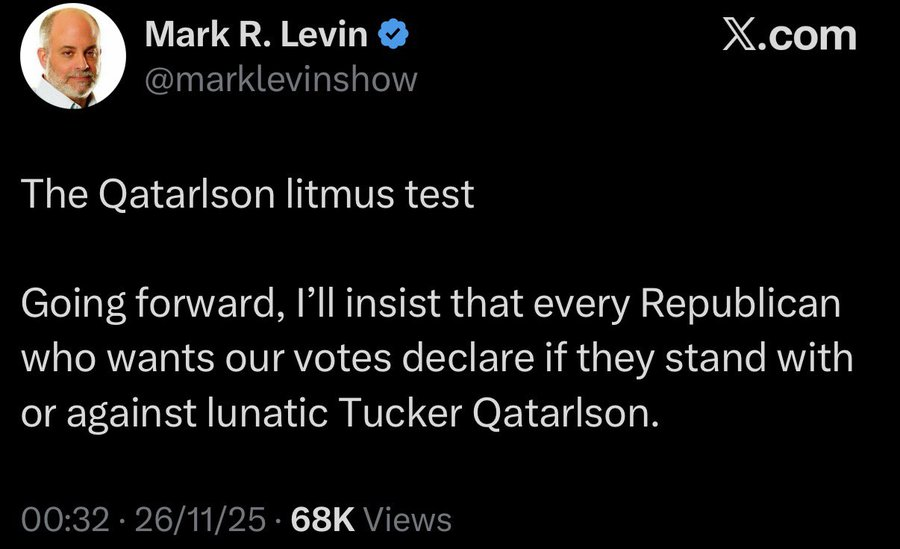Viewport: 900px width, 549px height.
Task: Click the line "who wants our votes declare"
Action: point(437,358)
